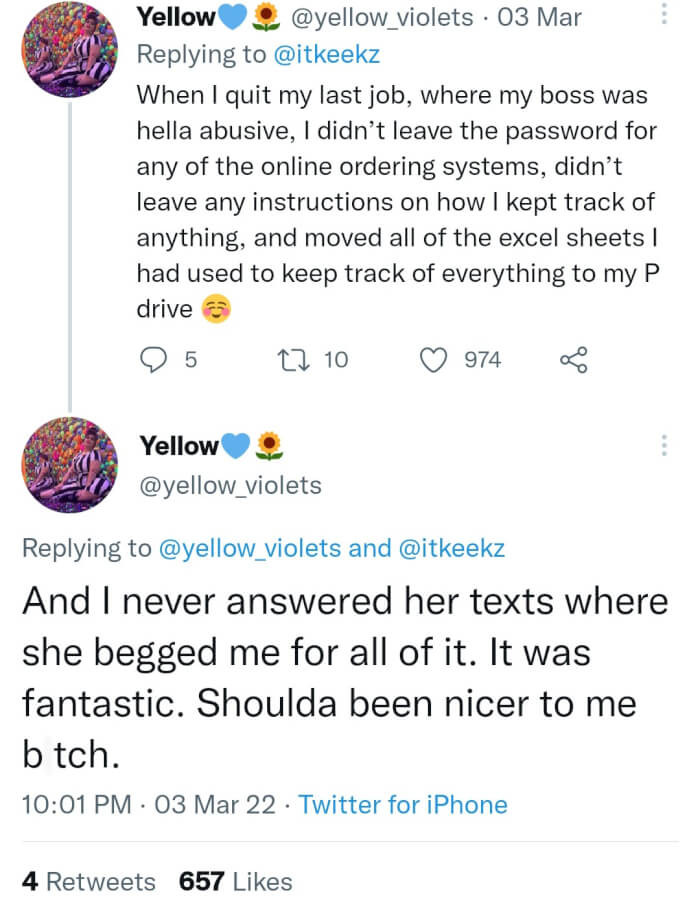Open more options on the second tweet
Image resolution: width=700 pixels, height=905 pixels.
[664, 446]
